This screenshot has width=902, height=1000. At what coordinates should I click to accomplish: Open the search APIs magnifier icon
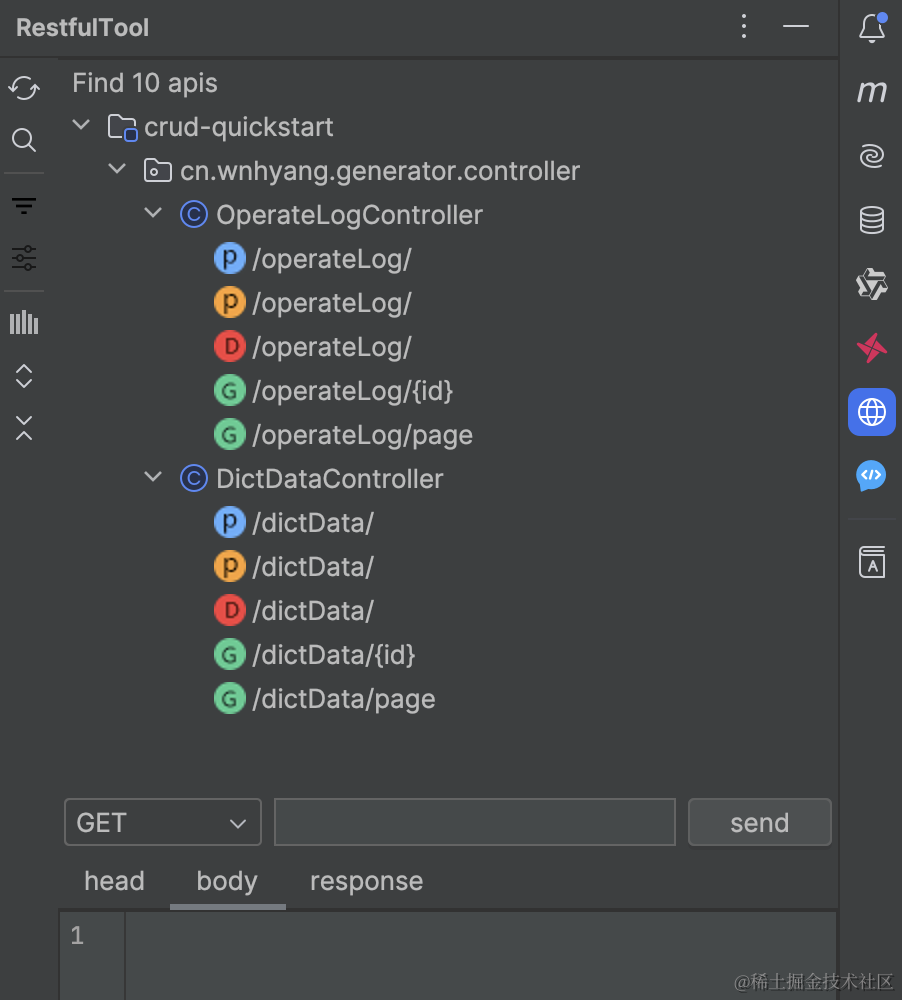pos(24,140)
